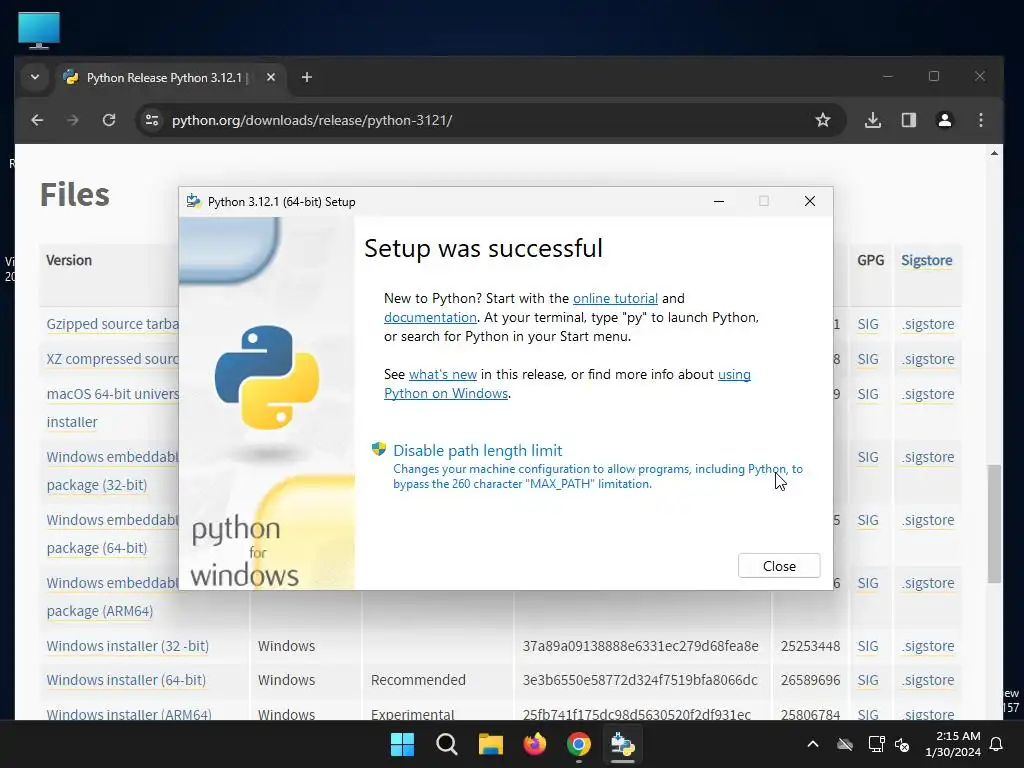
Task: Open taskbar Search icon
Action: (x=447, y=744)
